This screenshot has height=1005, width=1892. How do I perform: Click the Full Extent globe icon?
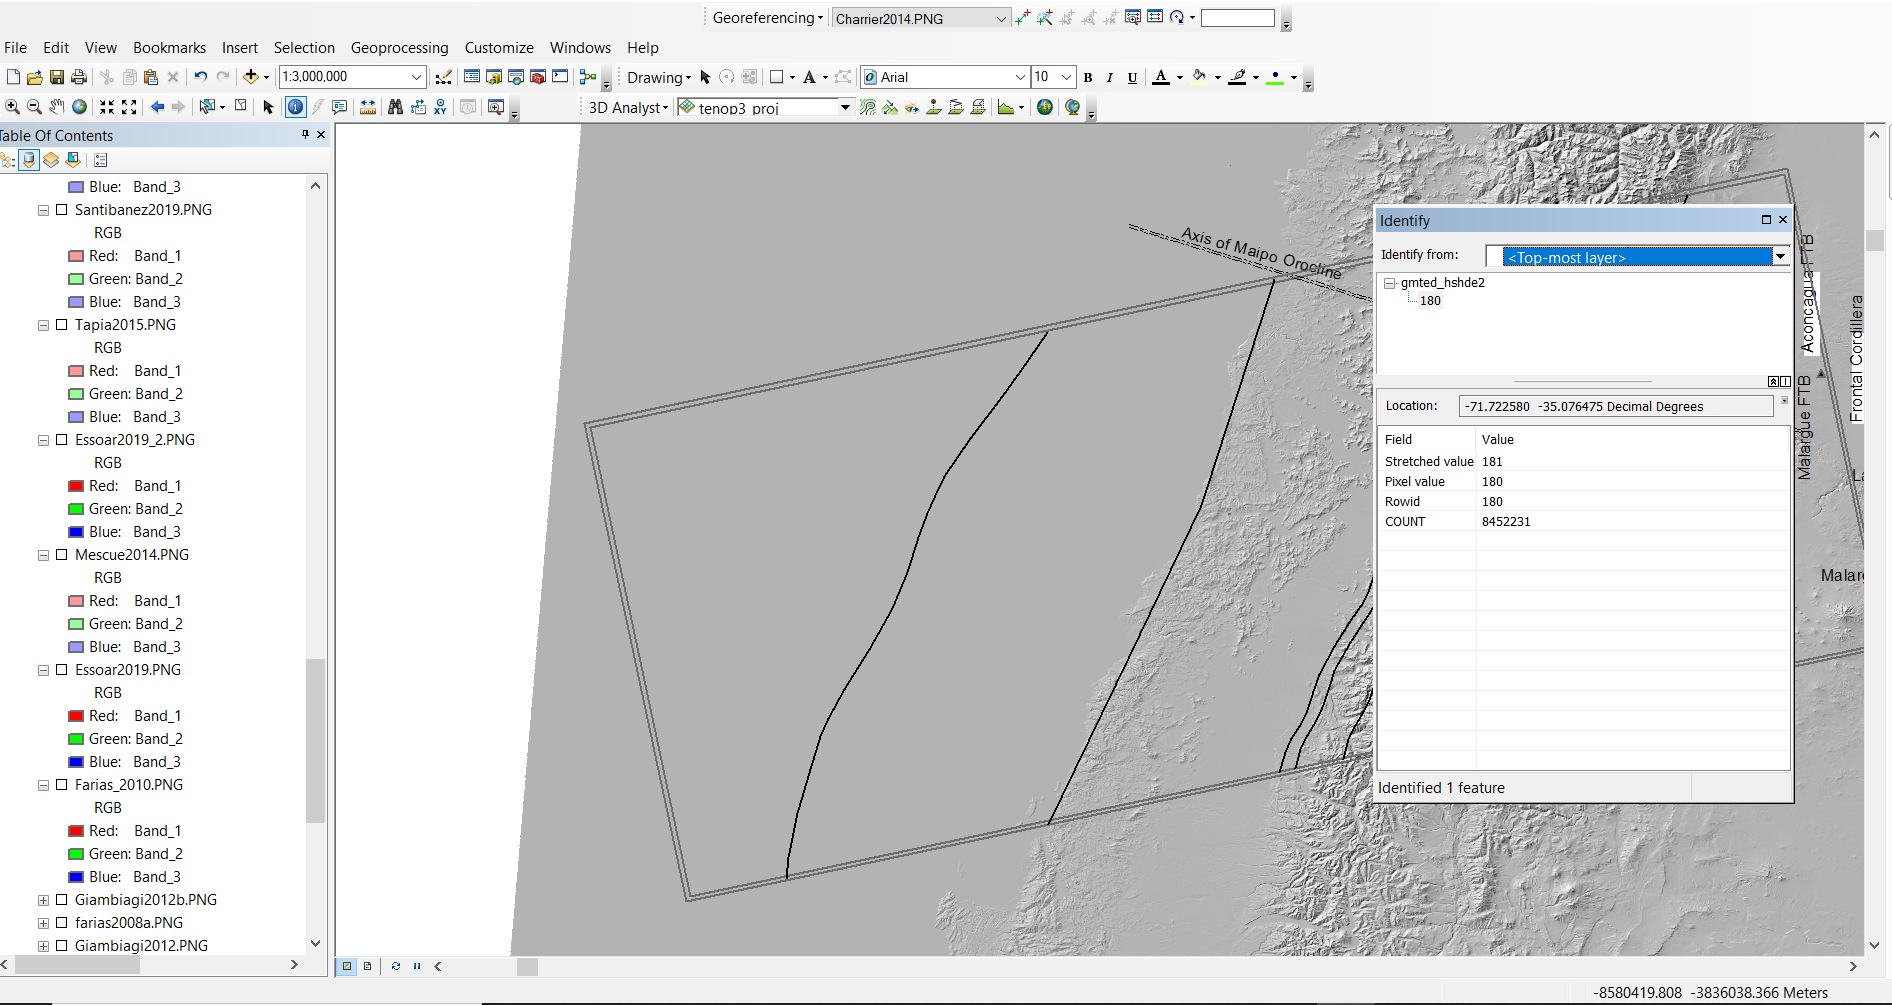[78, 107]
